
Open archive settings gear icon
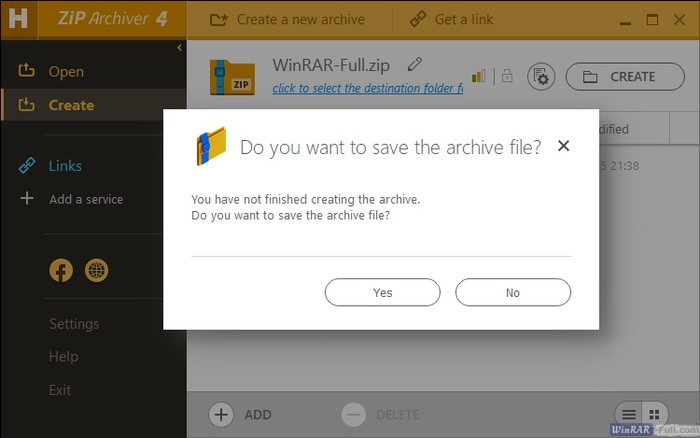[x=541, y=77]
